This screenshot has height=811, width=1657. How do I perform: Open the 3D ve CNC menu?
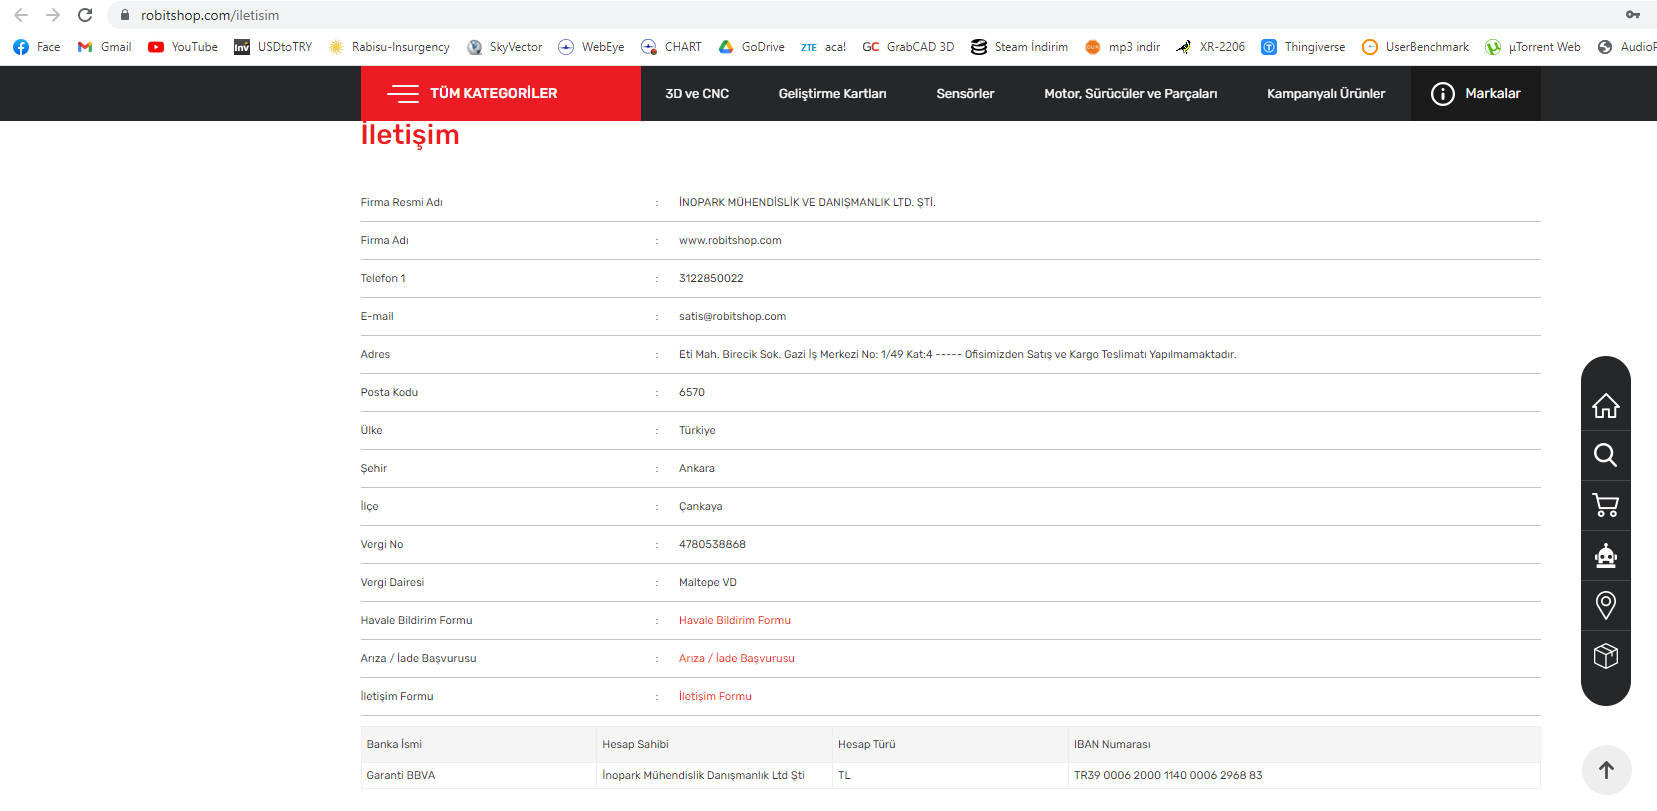[x=697, y=94]
